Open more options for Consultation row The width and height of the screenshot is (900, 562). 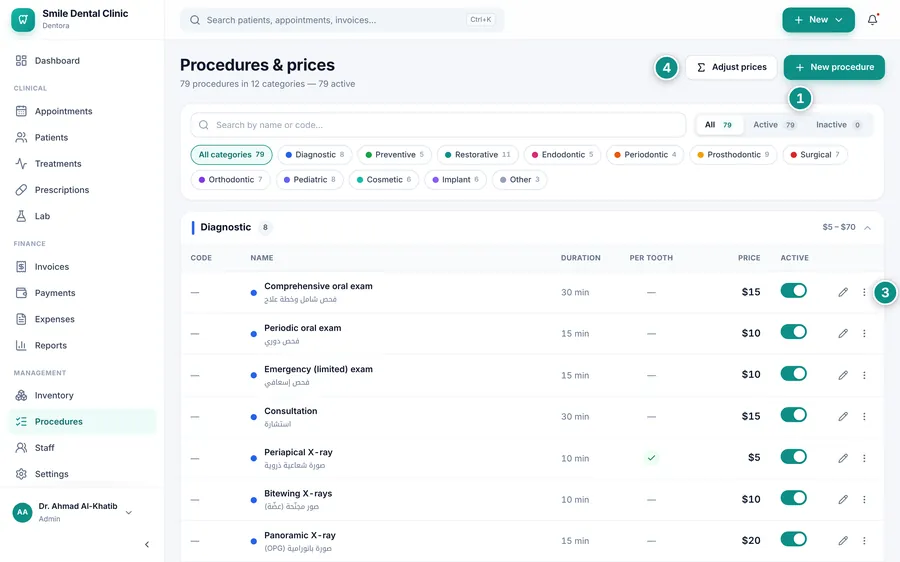click(x=864, y=417)
